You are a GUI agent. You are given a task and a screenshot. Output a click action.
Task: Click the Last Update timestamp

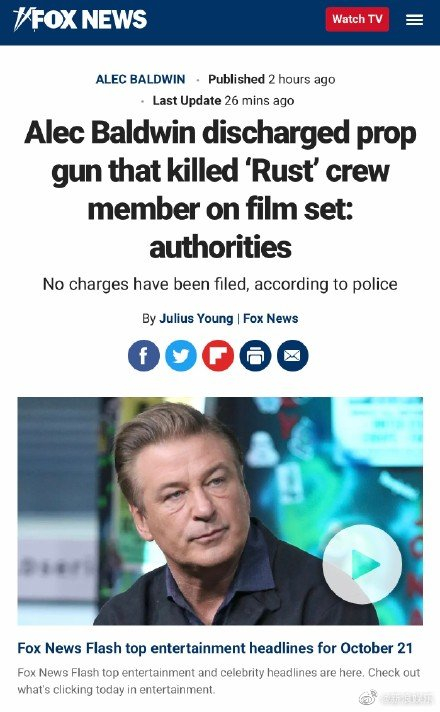click(x=223, y=101)
